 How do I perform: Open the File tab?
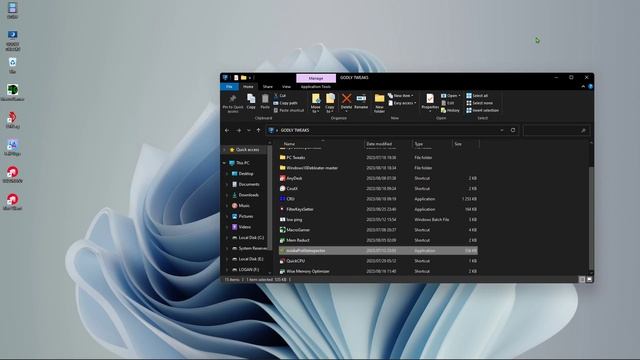click(229, 87)
